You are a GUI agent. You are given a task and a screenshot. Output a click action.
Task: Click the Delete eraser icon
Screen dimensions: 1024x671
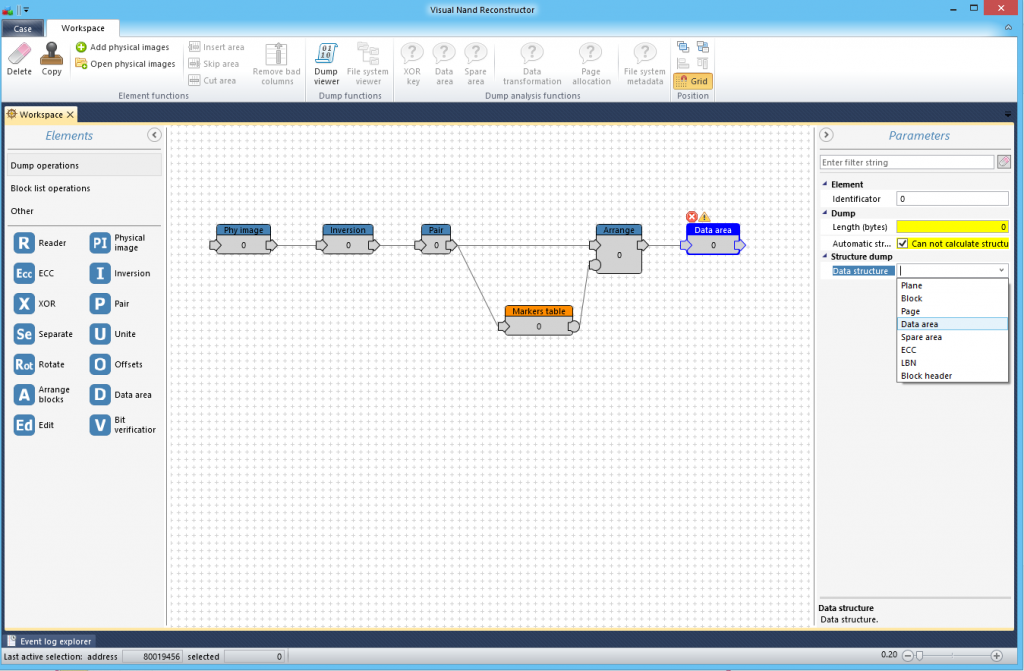[x=19, y=54]
